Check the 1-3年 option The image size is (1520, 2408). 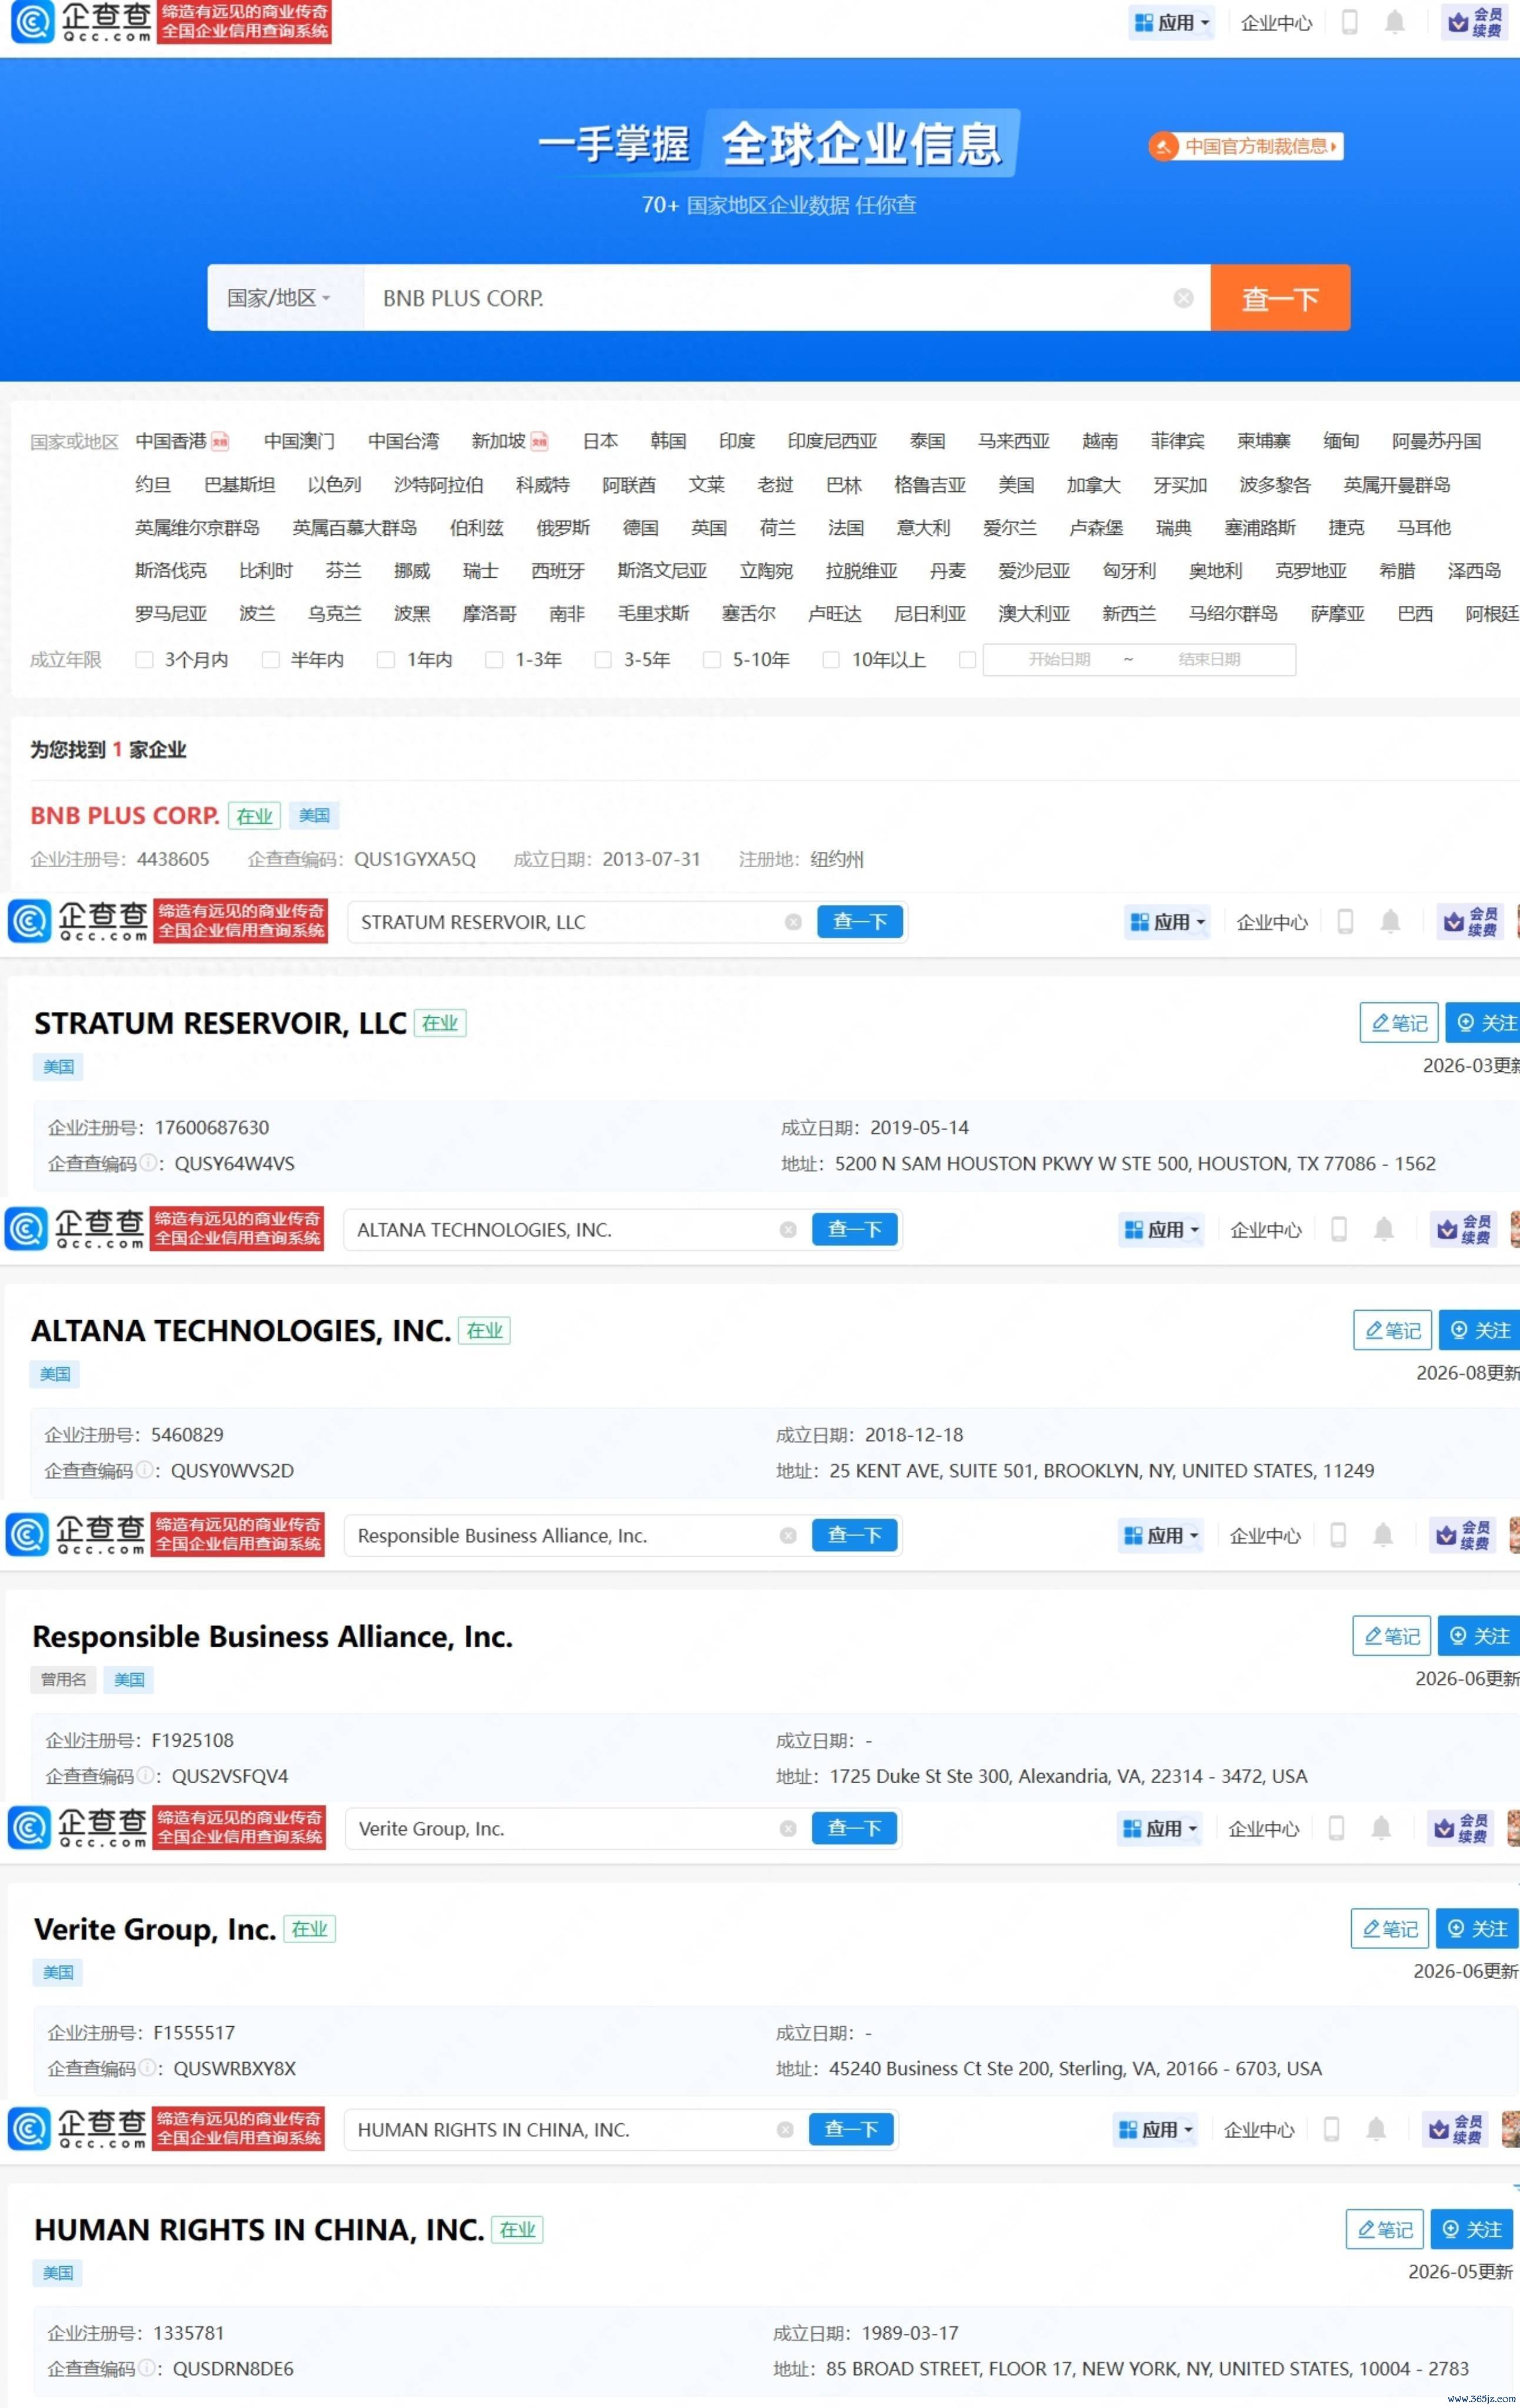494,660
